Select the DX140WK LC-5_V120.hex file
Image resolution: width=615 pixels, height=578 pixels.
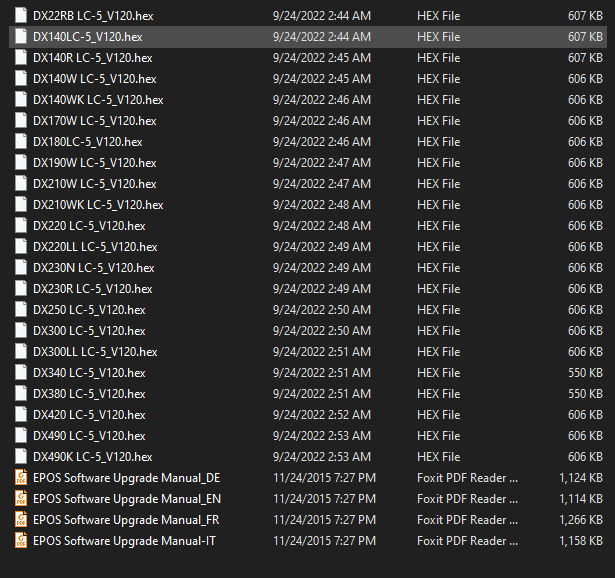click(x=98, y=100)
